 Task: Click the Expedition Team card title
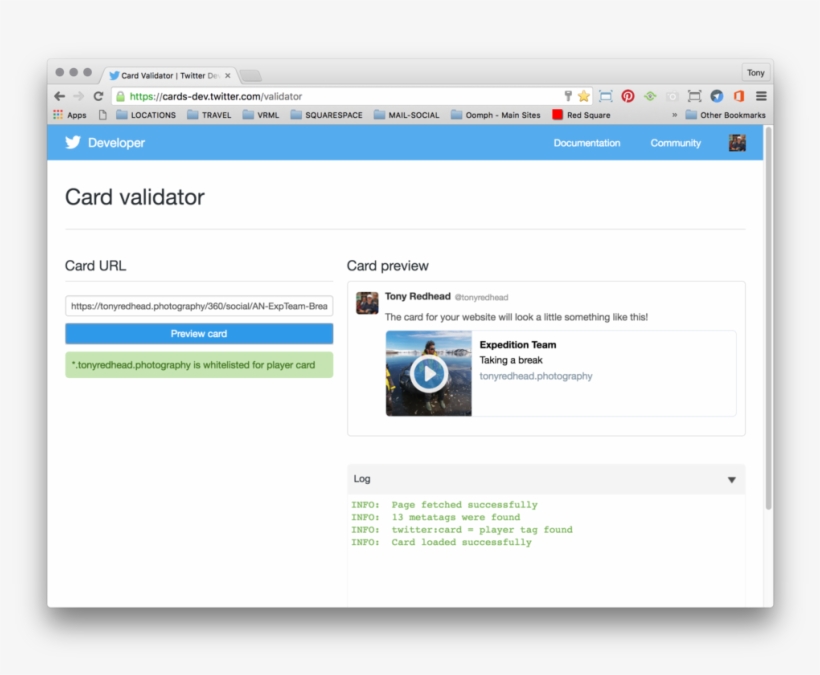click(518, 345)
